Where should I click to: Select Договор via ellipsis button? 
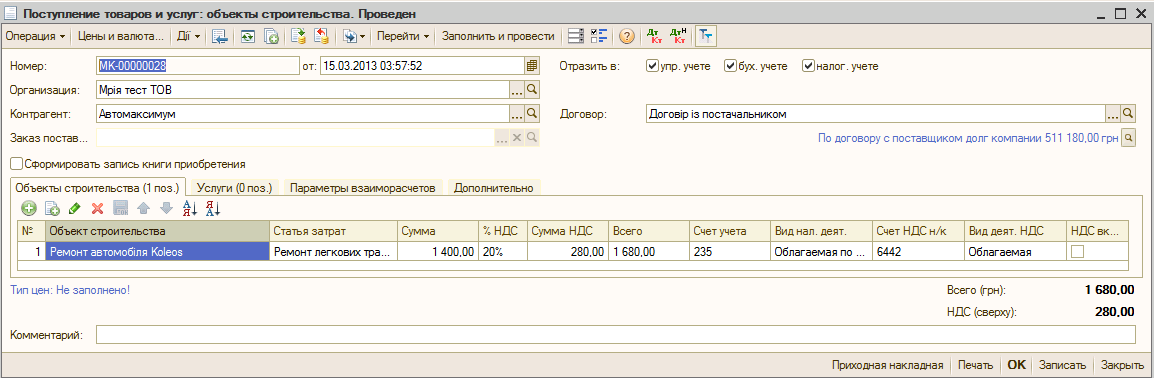coord(1113,115)
